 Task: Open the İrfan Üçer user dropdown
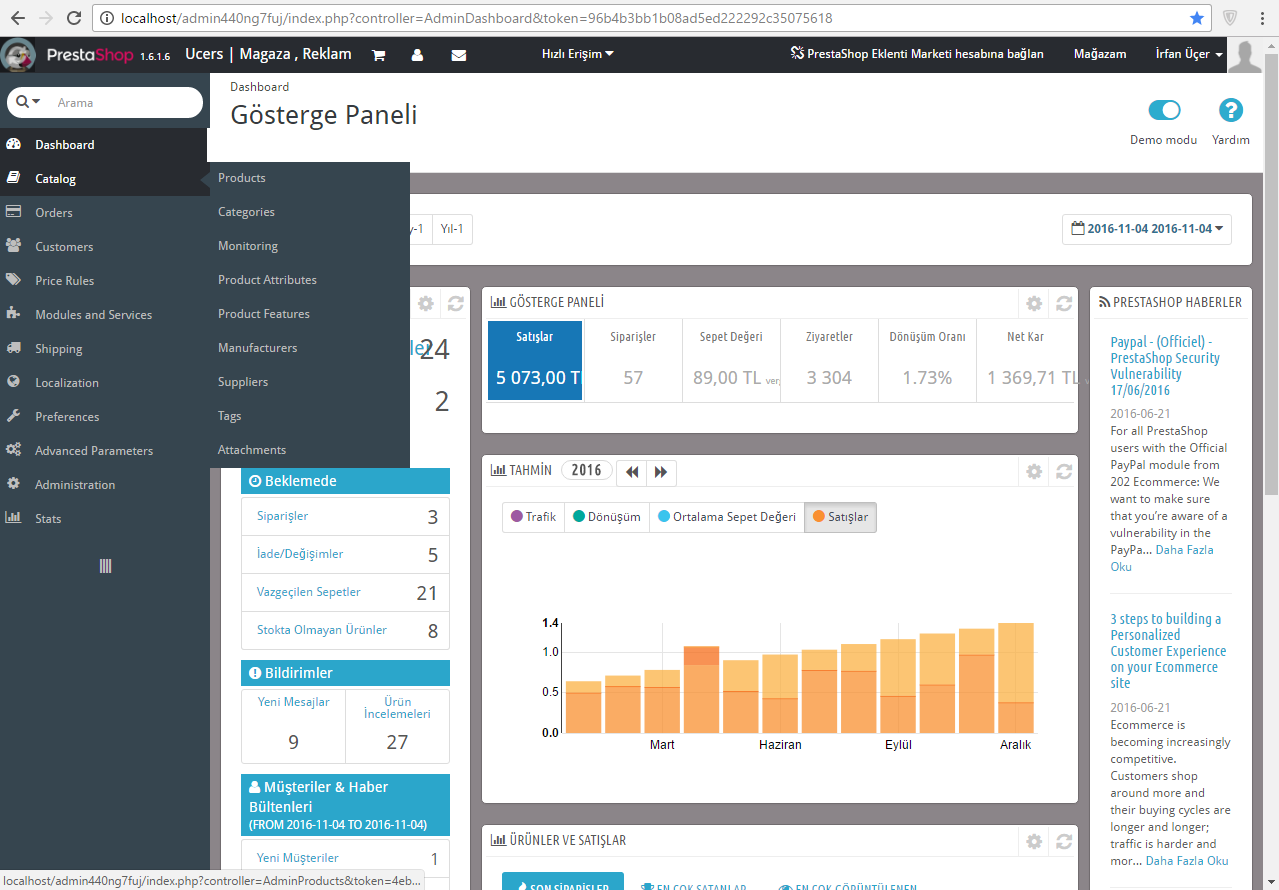tap(1189, 54)
